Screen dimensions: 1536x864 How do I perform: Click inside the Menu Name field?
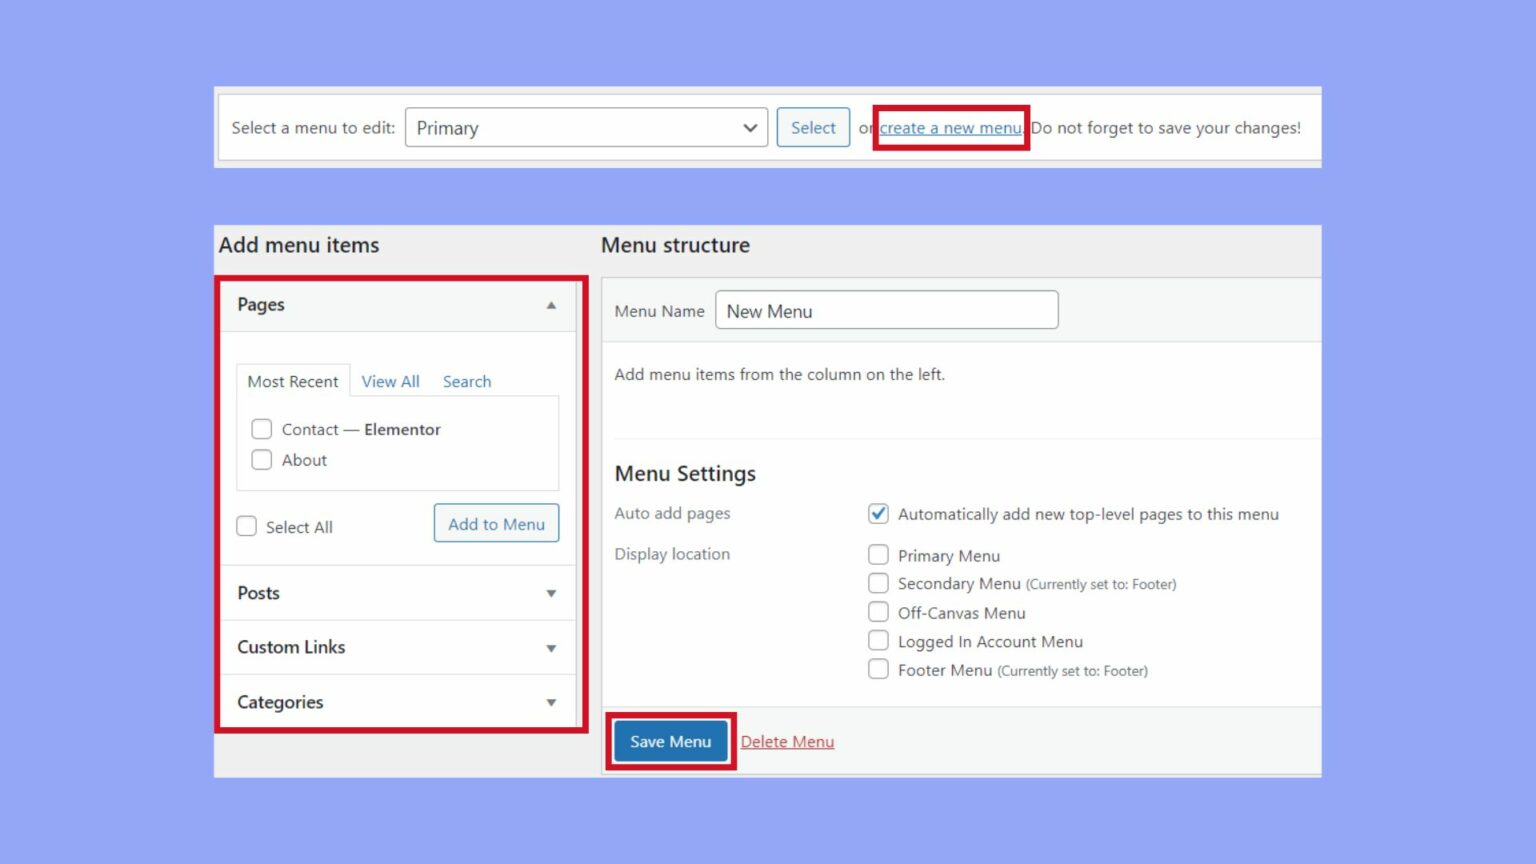pos(886,310)
